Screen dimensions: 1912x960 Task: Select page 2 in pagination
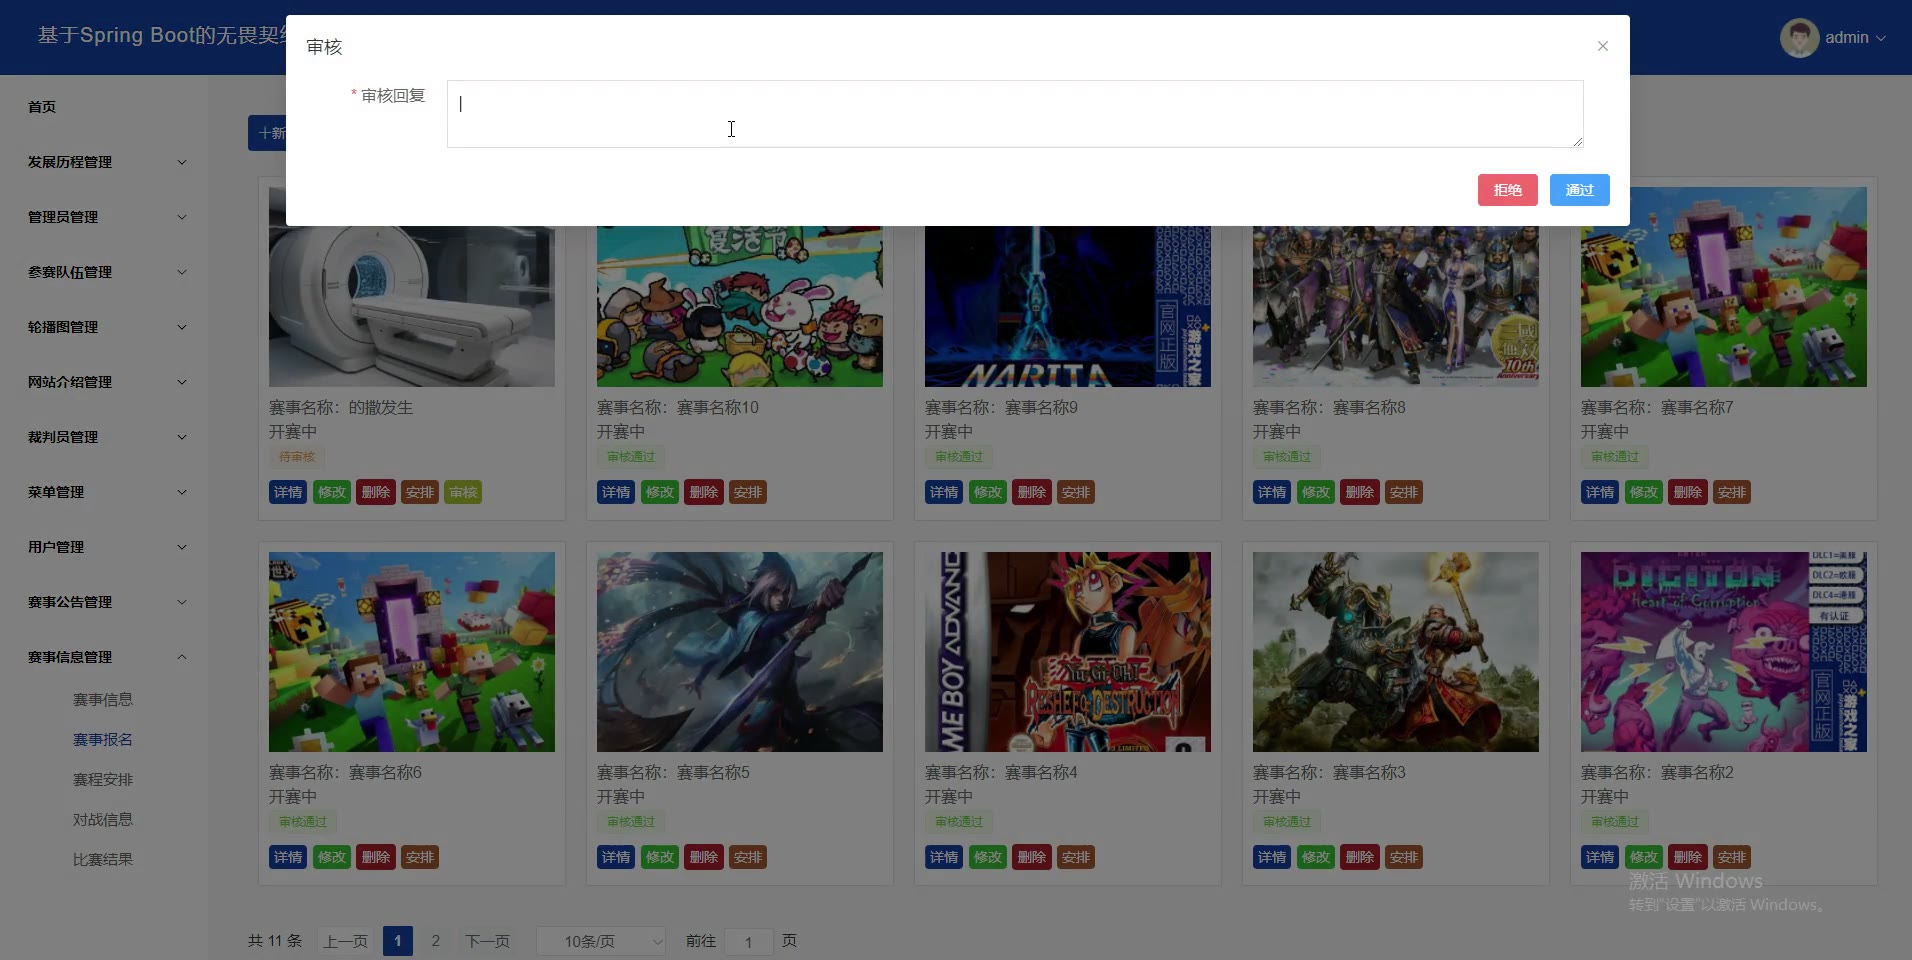436,941
